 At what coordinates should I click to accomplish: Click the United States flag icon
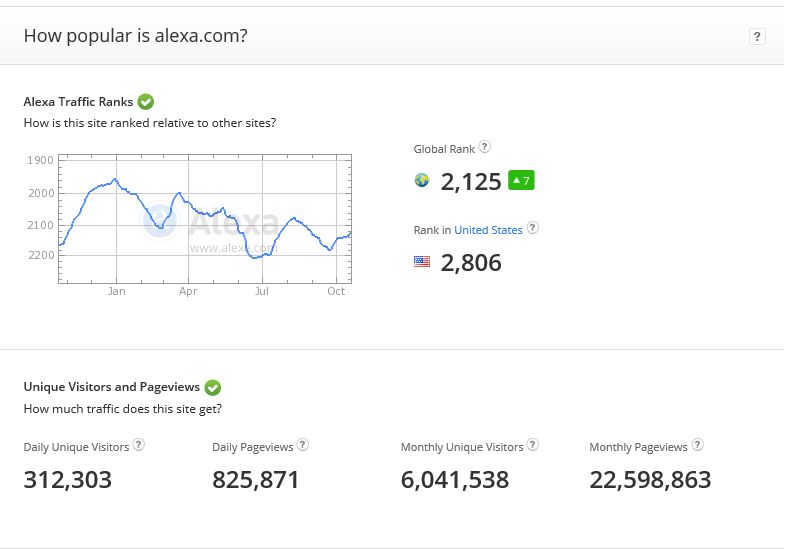pos(422,261)
